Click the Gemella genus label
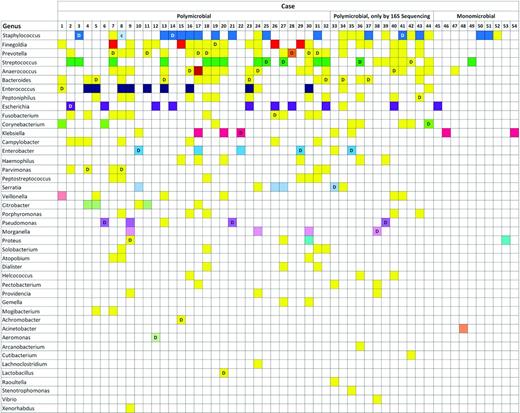 pyautogui.click(x=12, y=302)
